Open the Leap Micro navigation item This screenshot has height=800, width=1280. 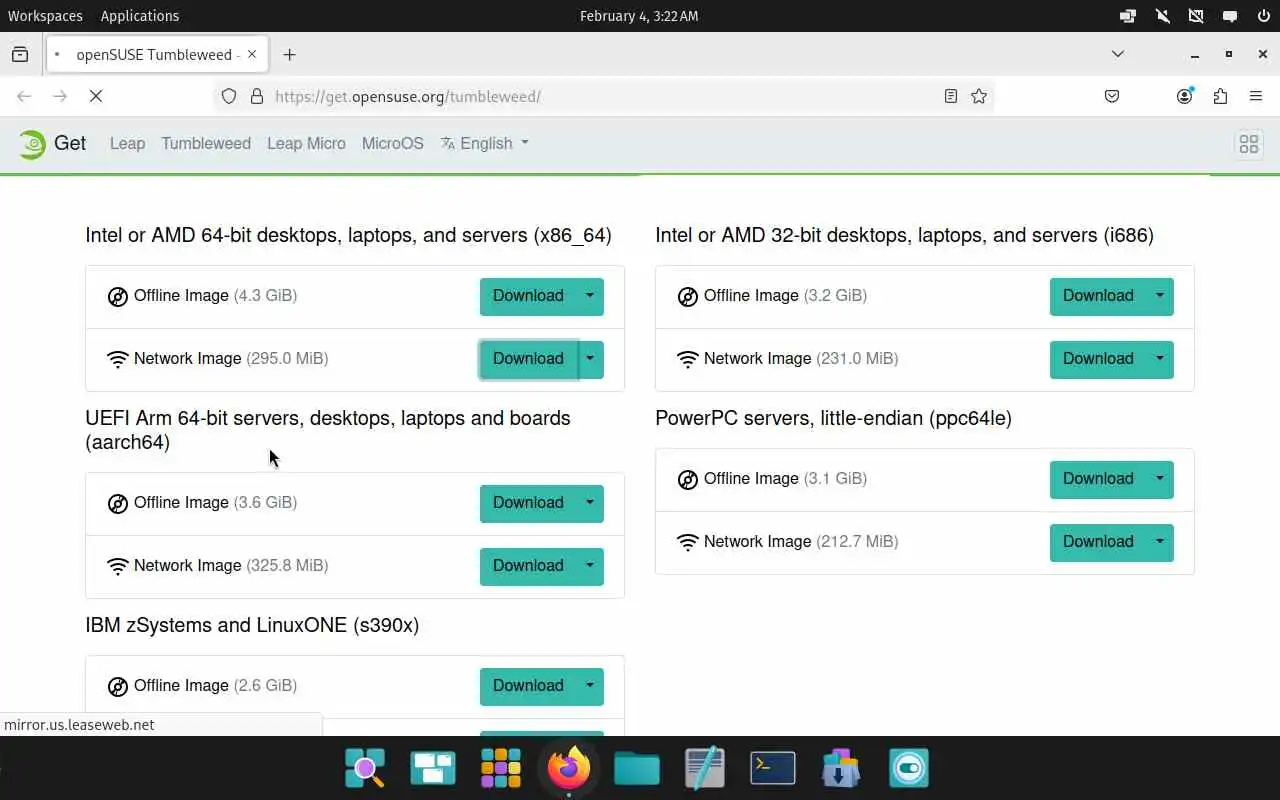coord(306,143)
